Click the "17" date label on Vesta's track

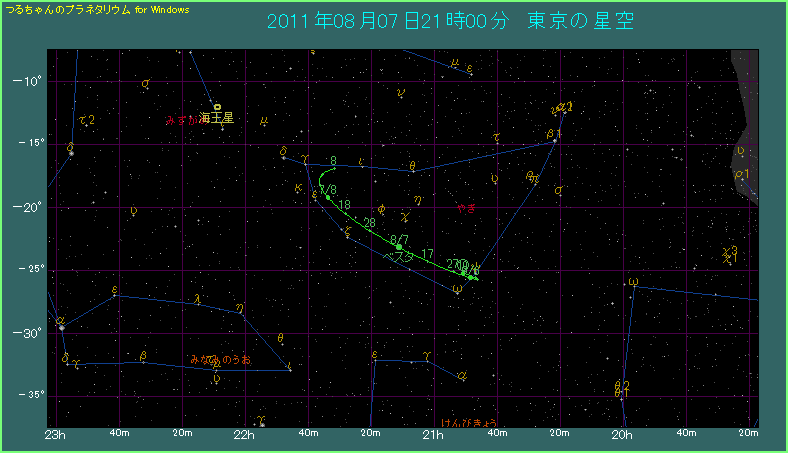pyautogui.click(x=428, y=254)
